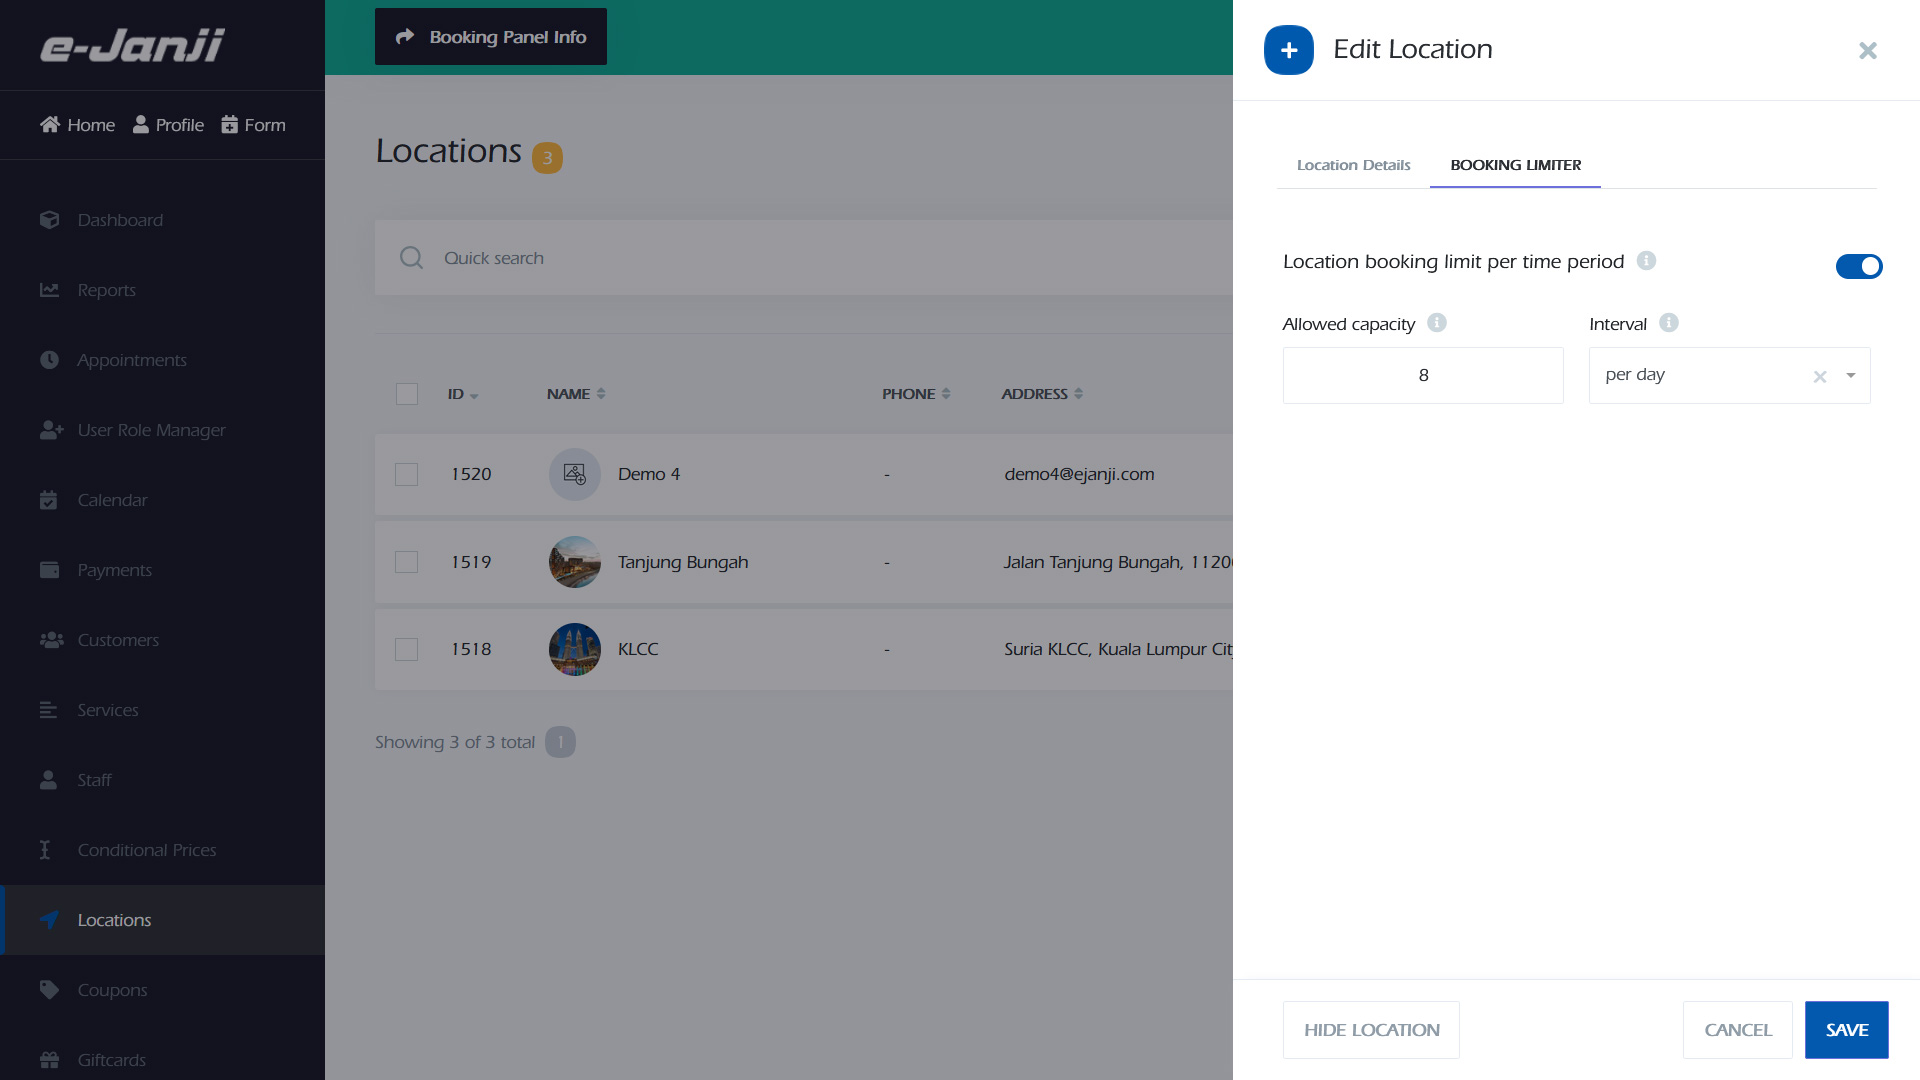
Task: Disable location booking limit toggle
Action: point(1859,266)
